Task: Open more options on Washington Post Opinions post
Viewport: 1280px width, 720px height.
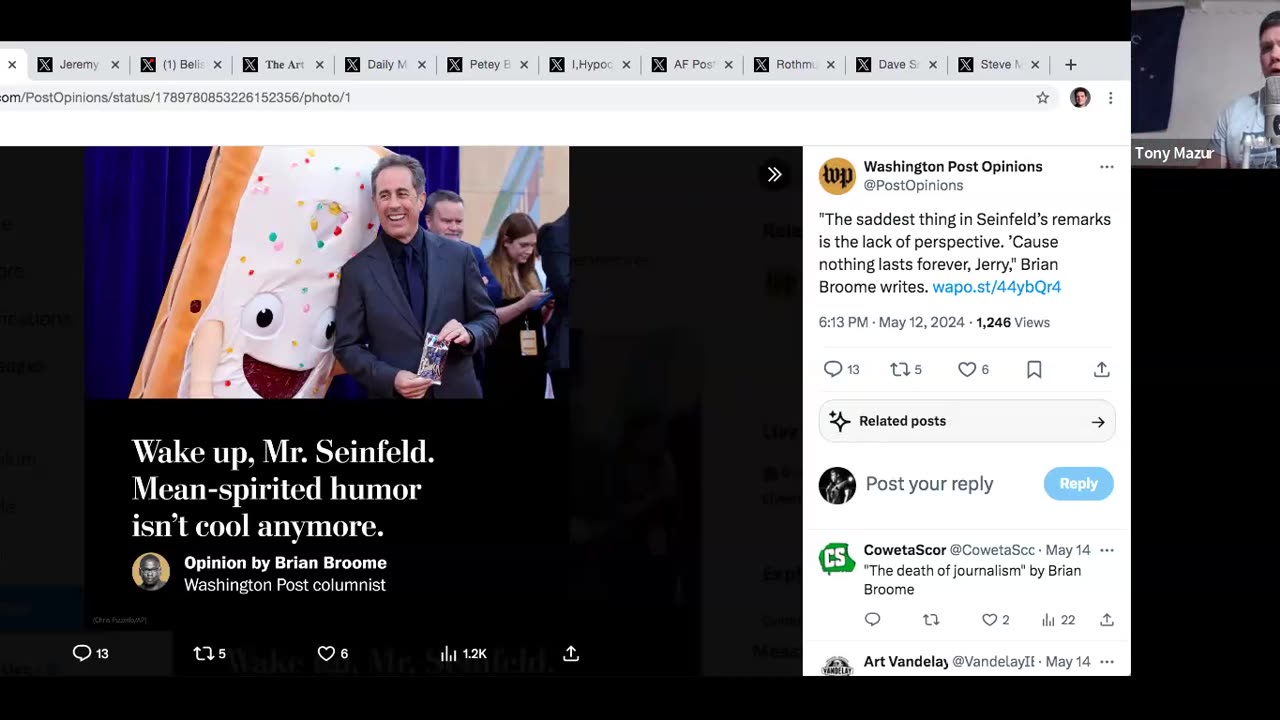Action: click(x=1106, y=167)
